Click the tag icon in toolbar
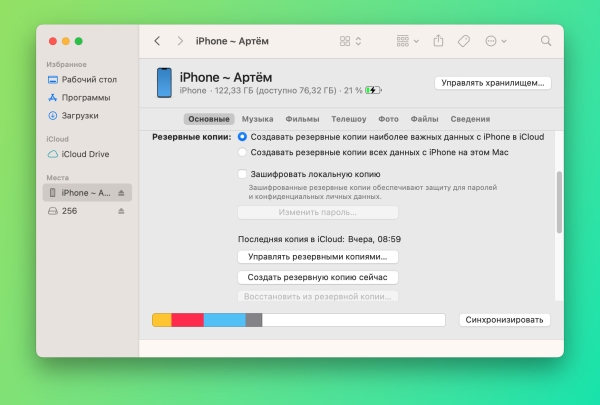Screen dimensions: 600x405 pos(464,41)
